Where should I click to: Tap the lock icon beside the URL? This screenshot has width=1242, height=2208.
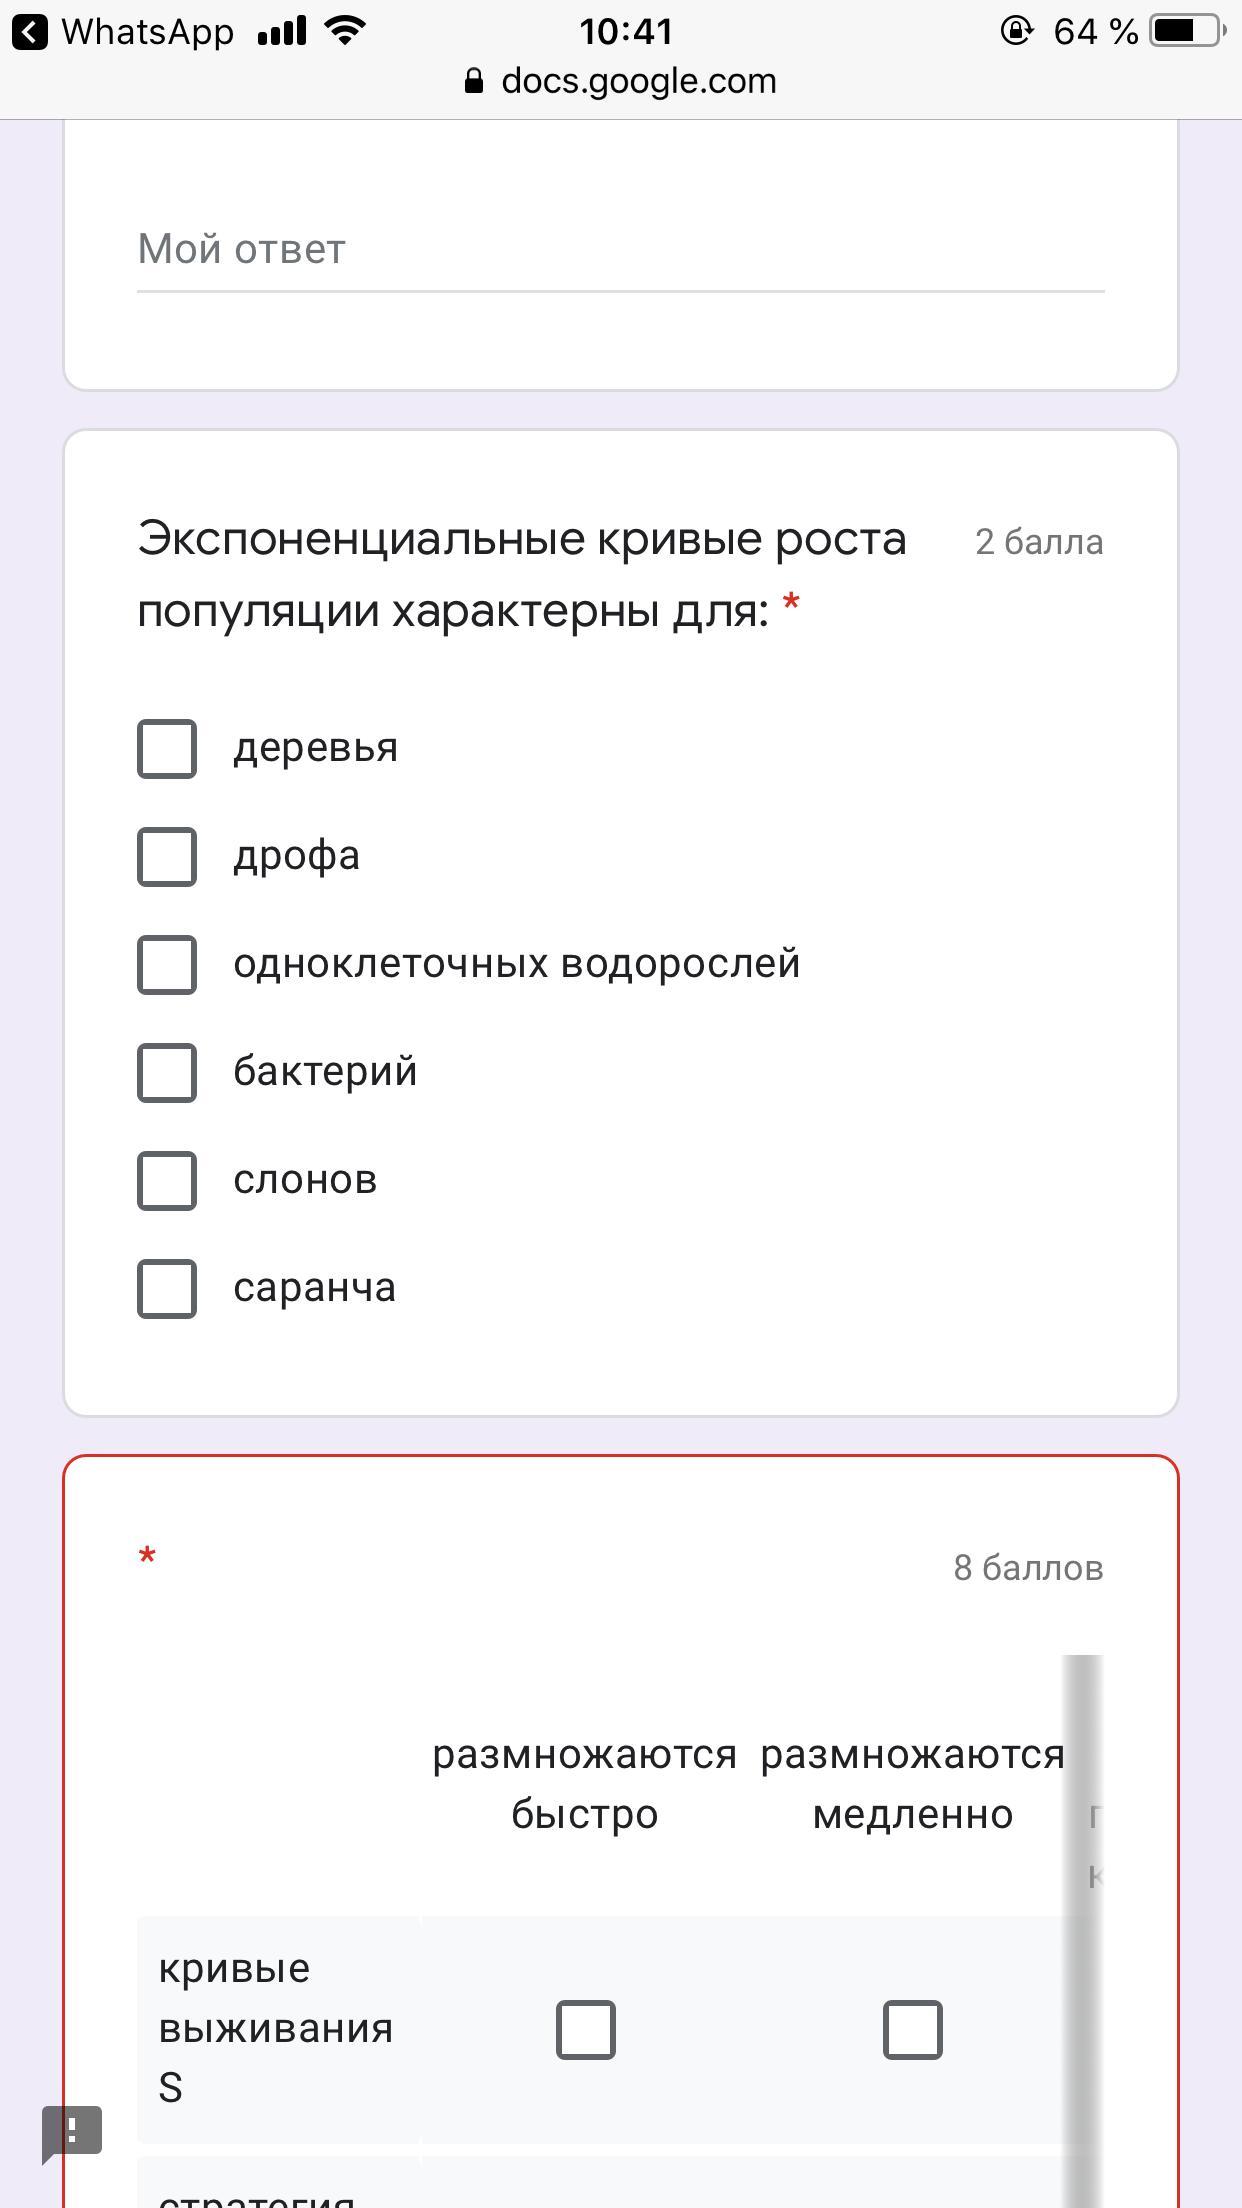474,82
